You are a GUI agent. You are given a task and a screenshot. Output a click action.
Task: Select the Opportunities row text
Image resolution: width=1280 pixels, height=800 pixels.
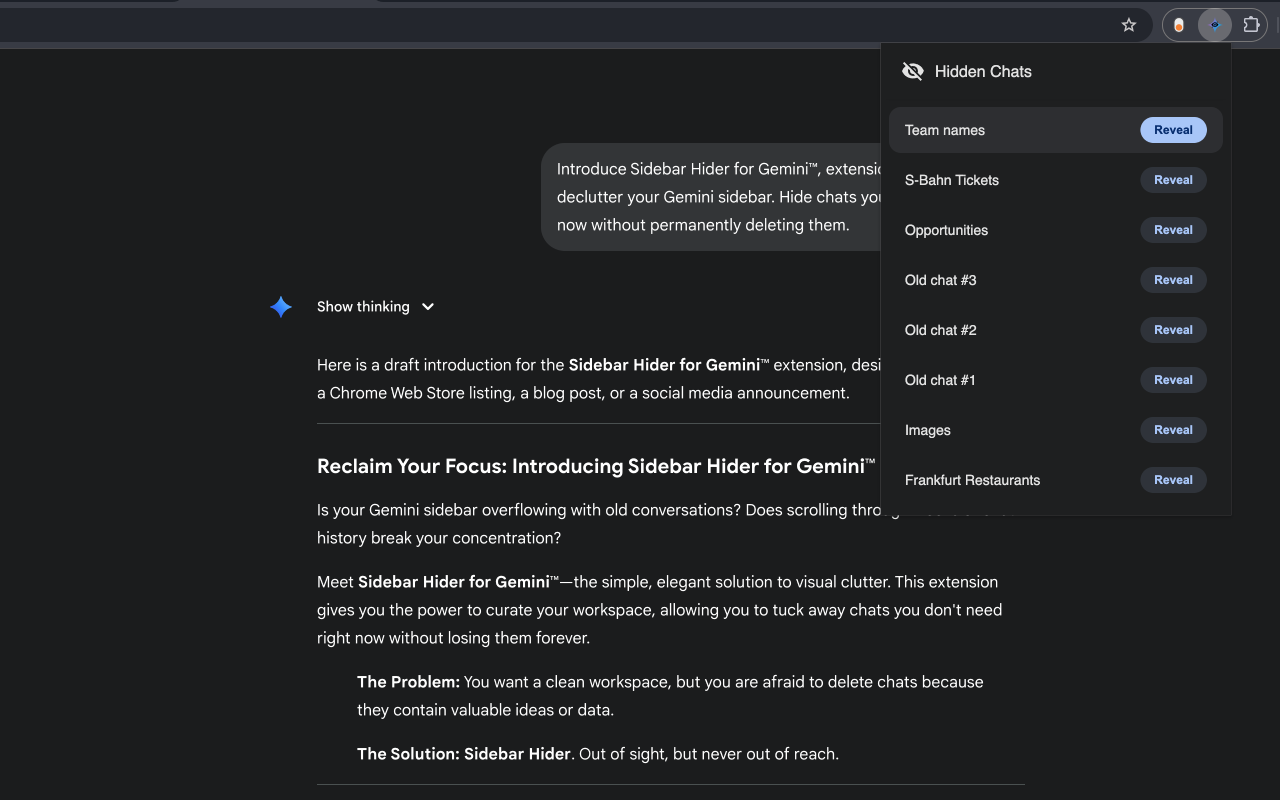[946, 230]
